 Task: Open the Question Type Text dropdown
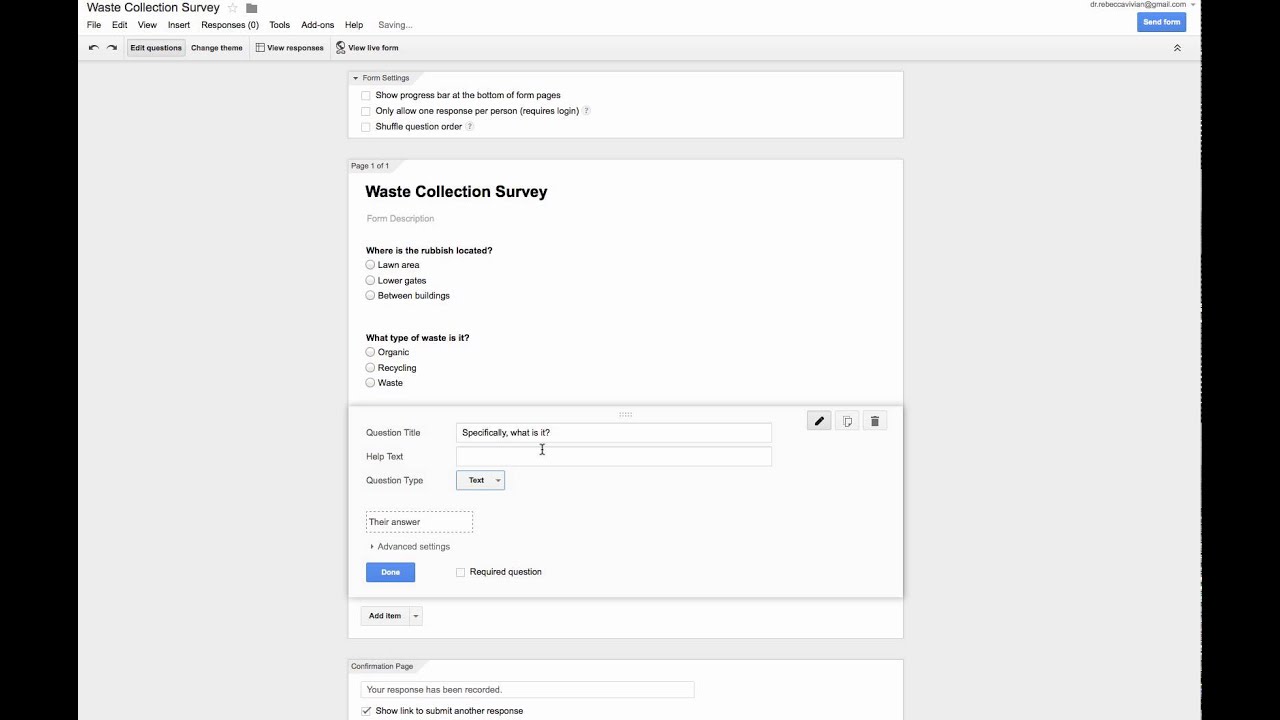(481, 480)
